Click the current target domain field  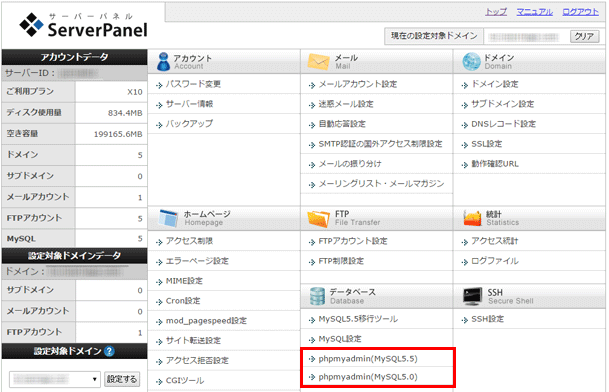[x=523, y=37]
